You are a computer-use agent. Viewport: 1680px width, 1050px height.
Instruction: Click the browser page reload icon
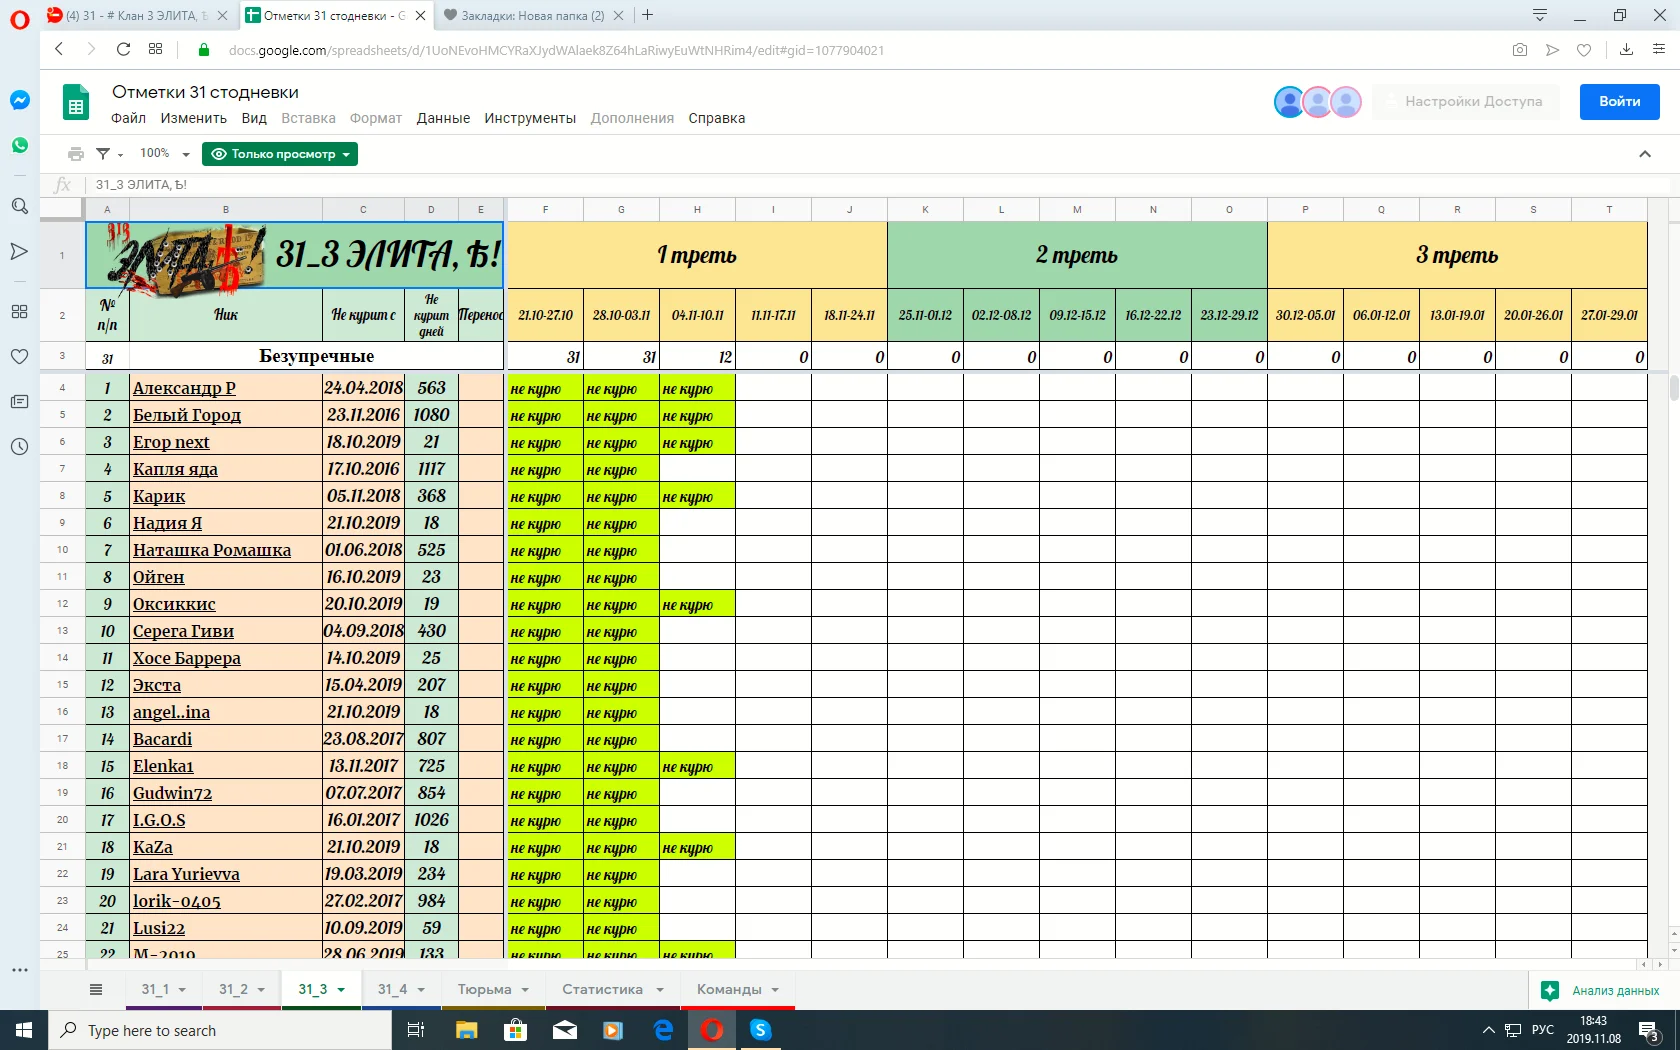pyautogui.click(x=123, y=50)
